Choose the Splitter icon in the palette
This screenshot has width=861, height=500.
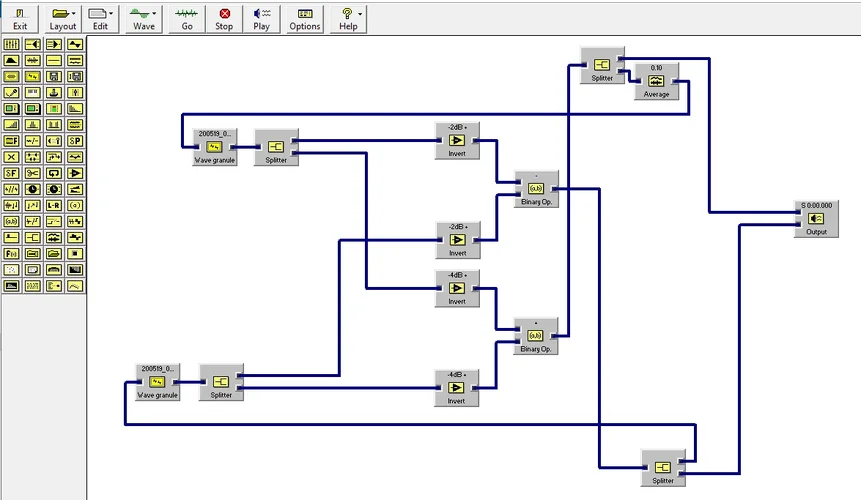coord(32,237)
